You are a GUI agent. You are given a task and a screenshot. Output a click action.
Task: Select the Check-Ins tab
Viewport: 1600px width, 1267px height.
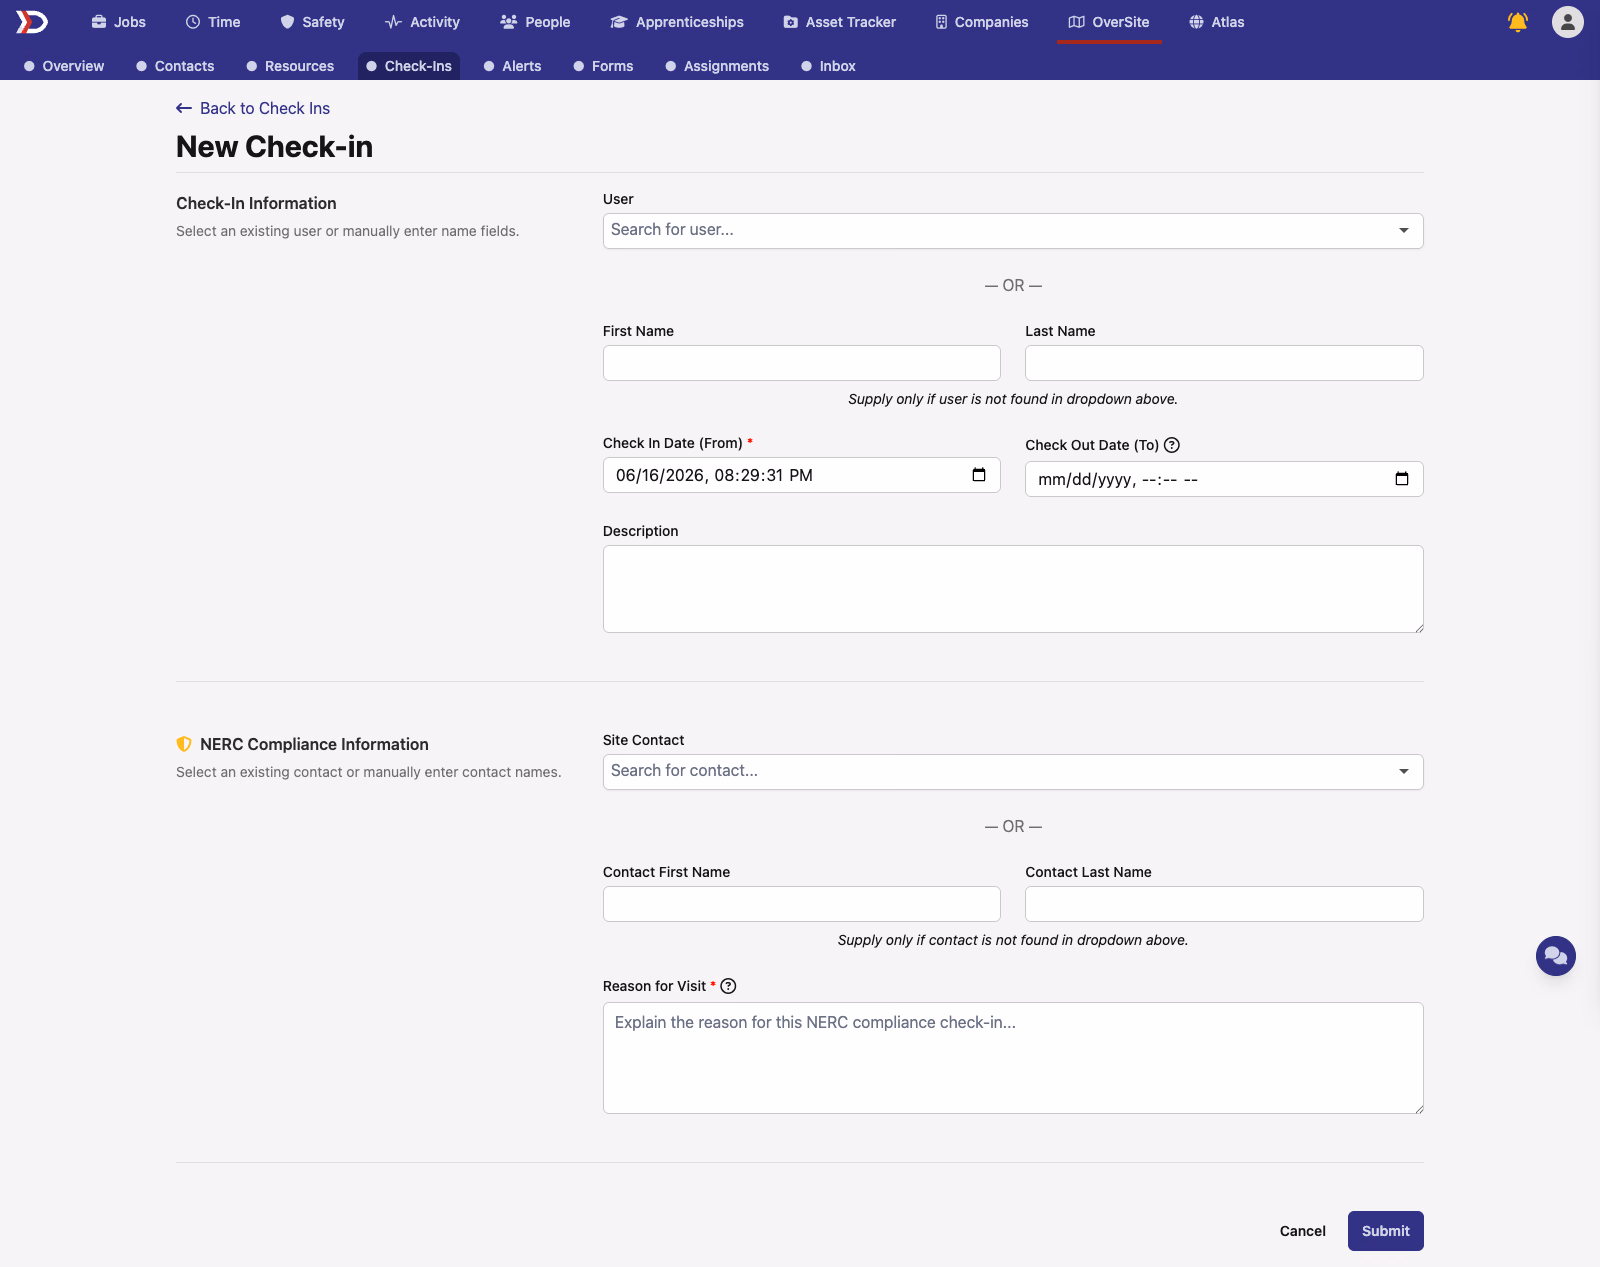(409, 66)
